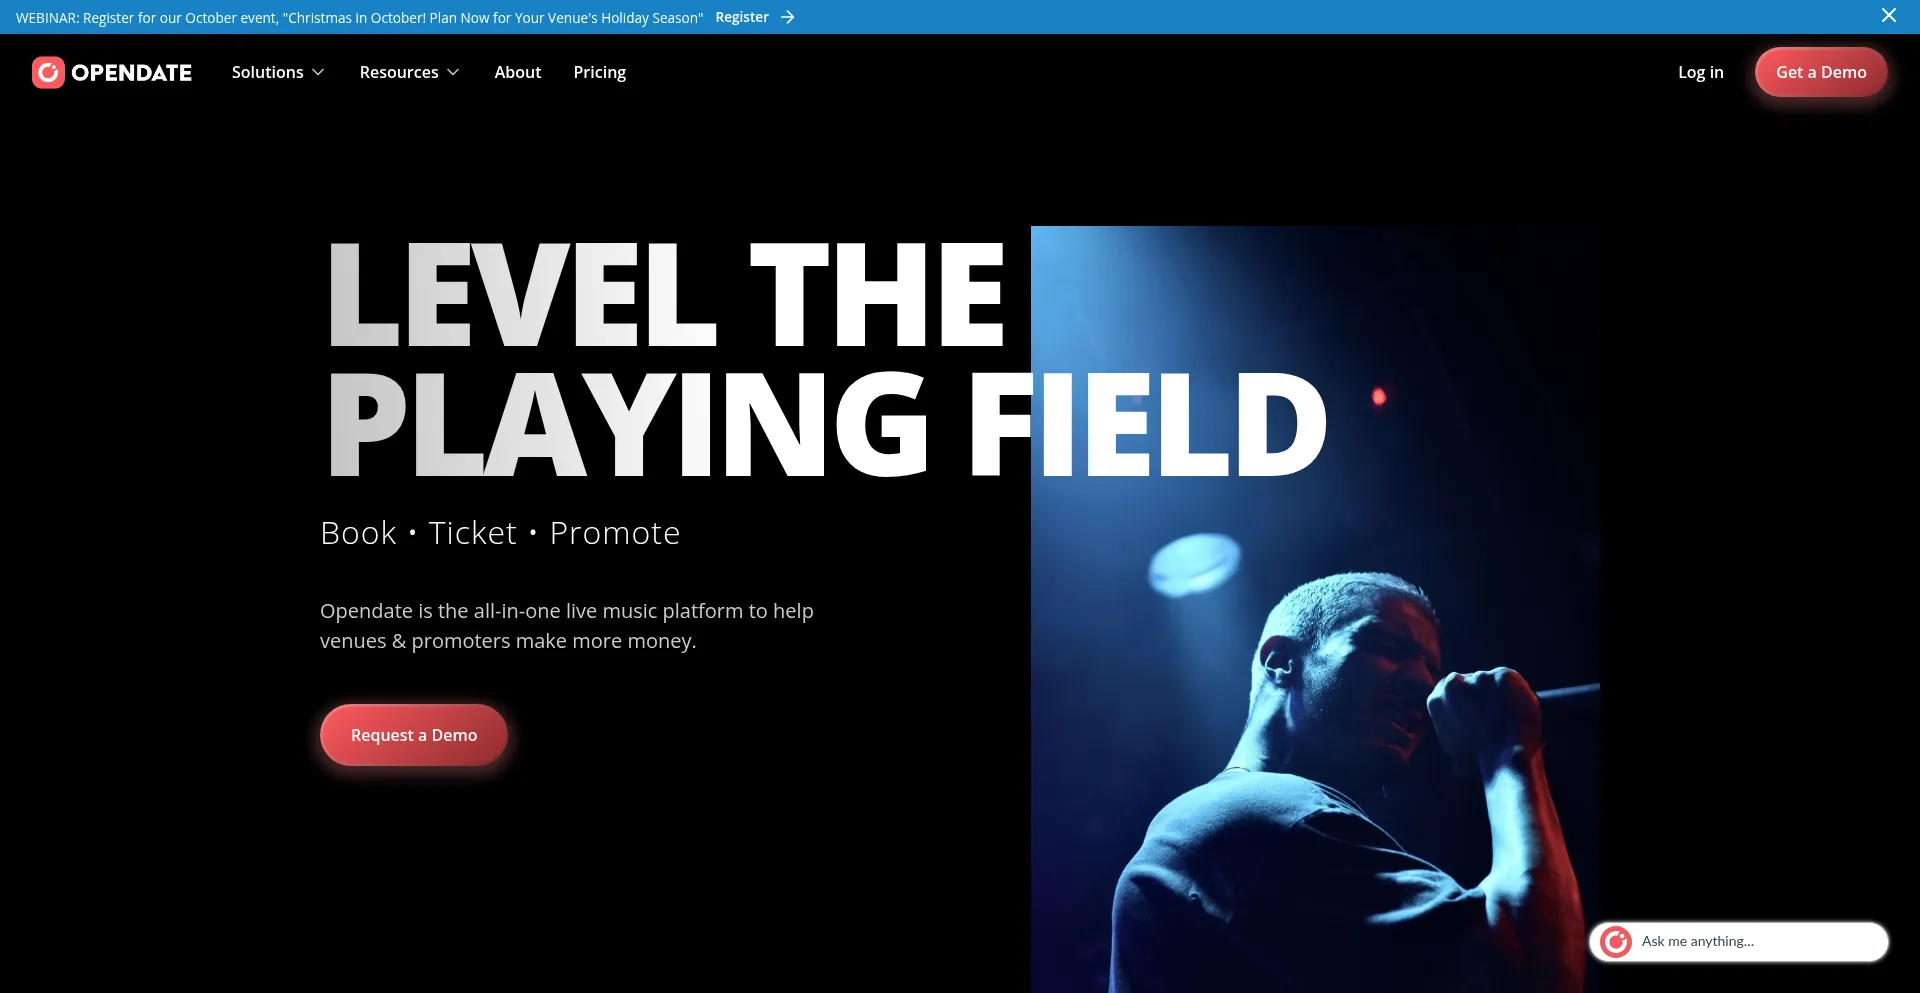Click the Log in link
The image size is (1920, 993).
[x=1701, y=72]
